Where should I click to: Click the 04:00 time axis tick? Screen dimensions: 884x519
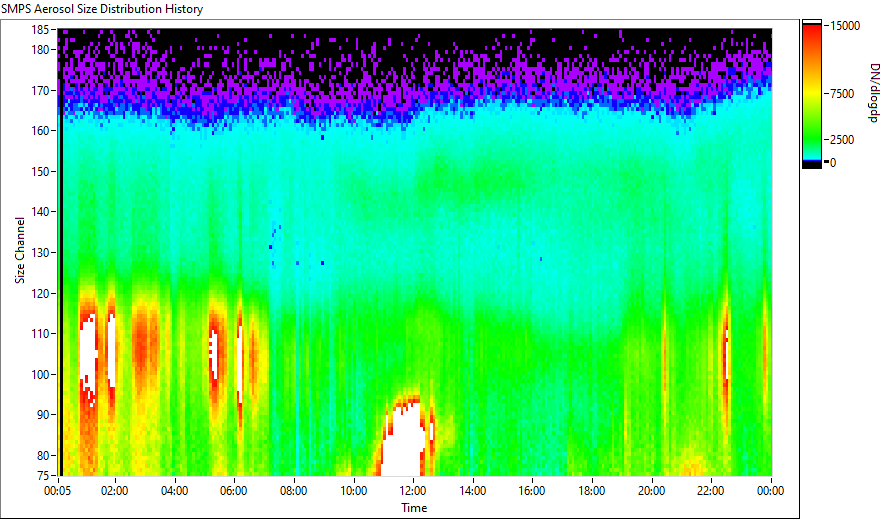click(174, 491)
